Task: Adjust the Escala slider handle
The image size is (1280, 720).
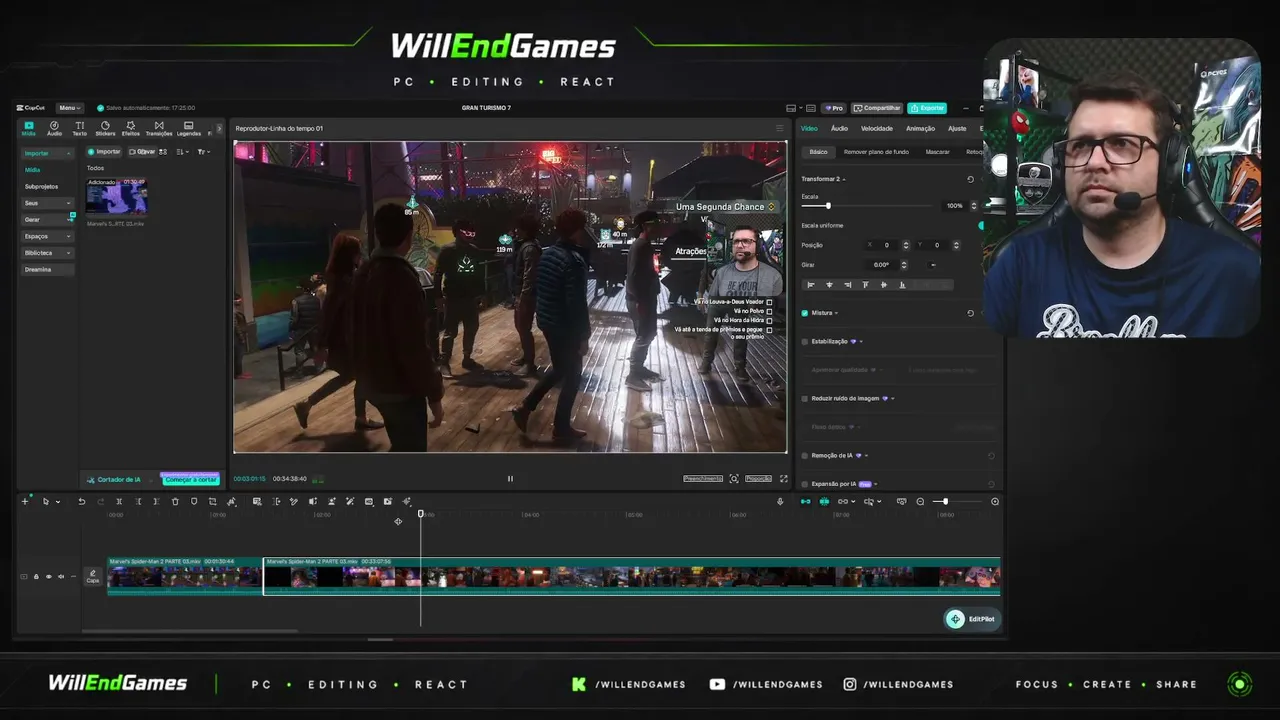Action: (x=828, y=206)
